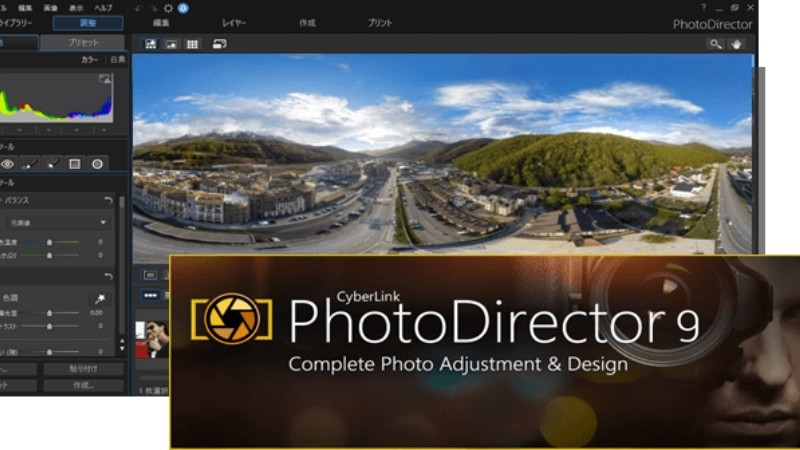Open the レイヤー tab
The image size is (800, 450).
point(234,22)
